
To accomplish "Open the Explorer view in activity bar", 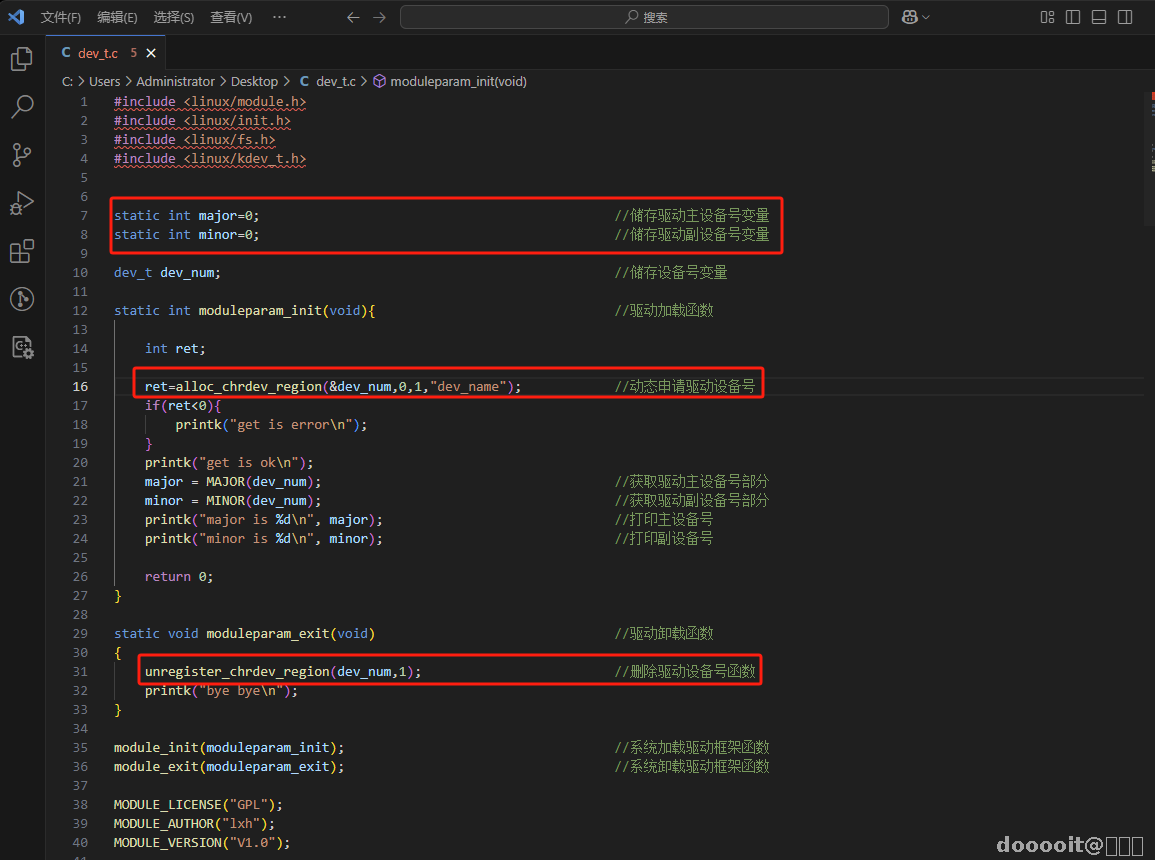I will [x=22, y=60].
